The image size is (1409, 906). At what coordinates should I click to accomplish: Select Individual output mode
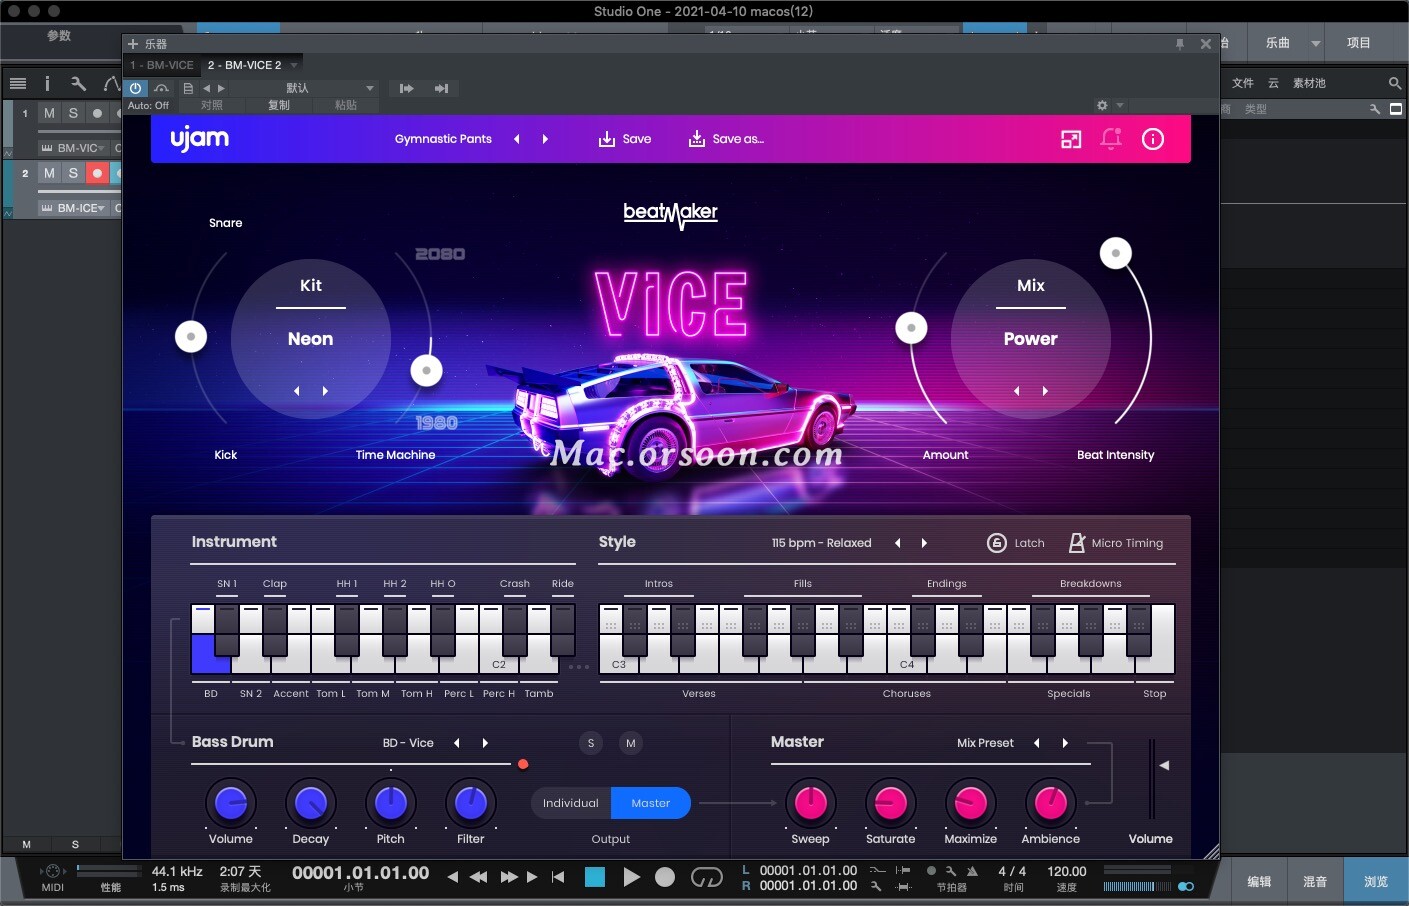click(571, 803)
